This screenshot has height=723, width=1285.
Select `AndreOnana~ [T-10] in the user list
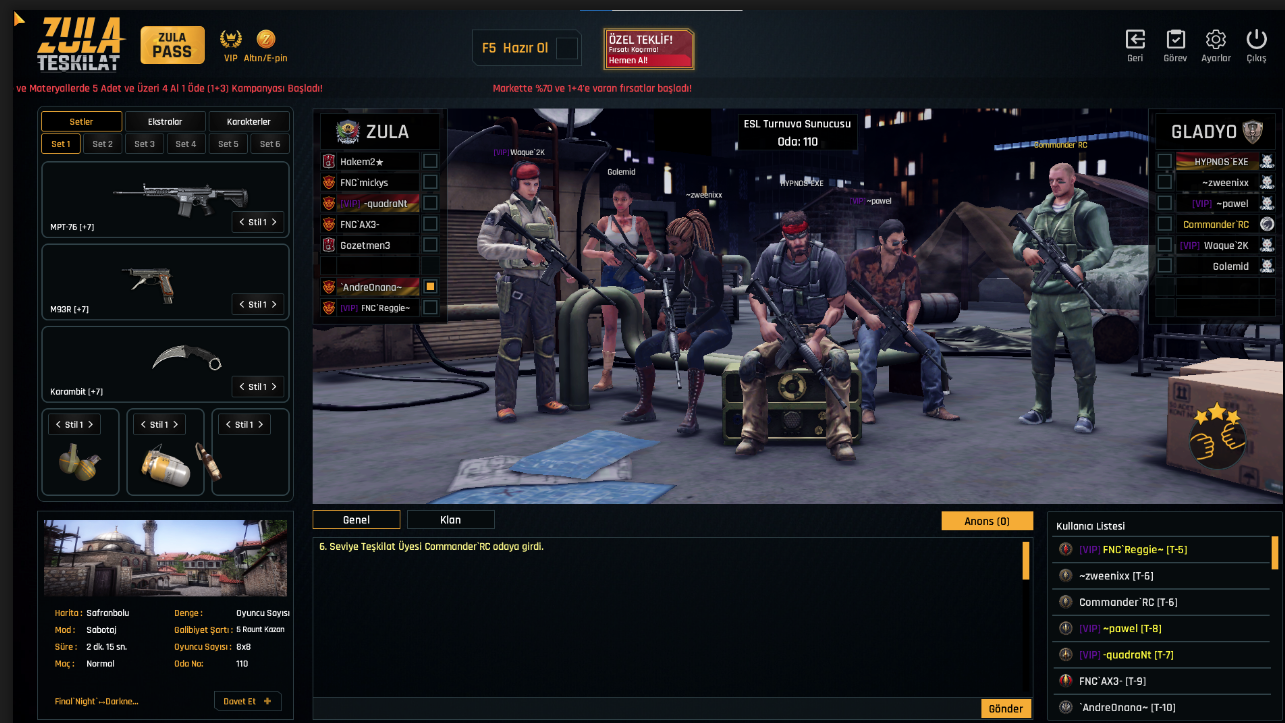coord(1162,707)
